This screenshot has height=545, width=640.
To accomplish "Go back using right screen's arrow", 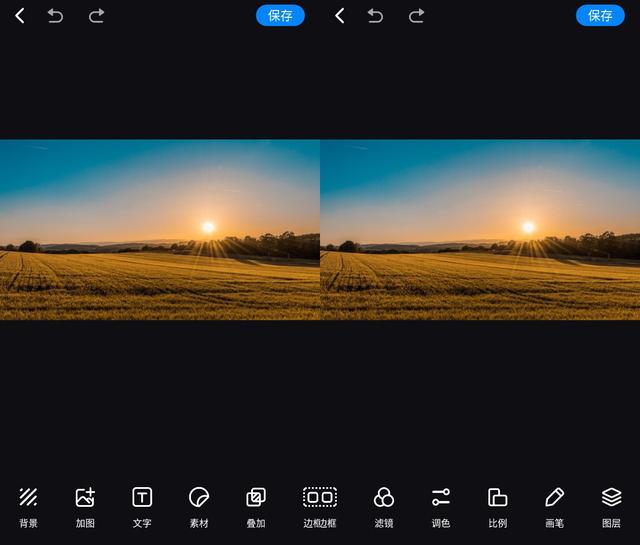I will point(340,15).
